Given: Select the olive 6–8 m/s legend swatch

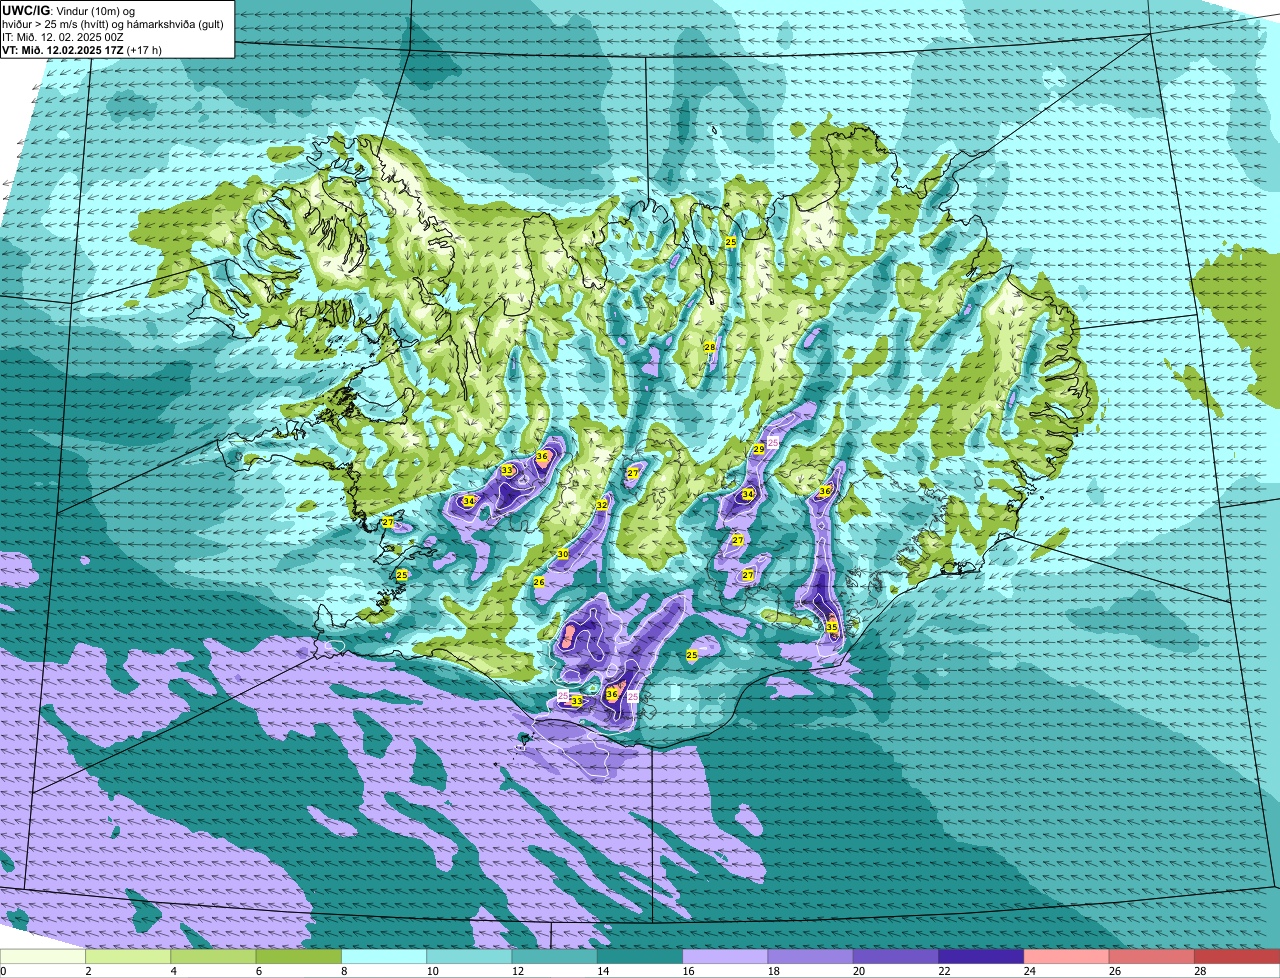Looking at the screenshot, I should [x=299, y=956].
